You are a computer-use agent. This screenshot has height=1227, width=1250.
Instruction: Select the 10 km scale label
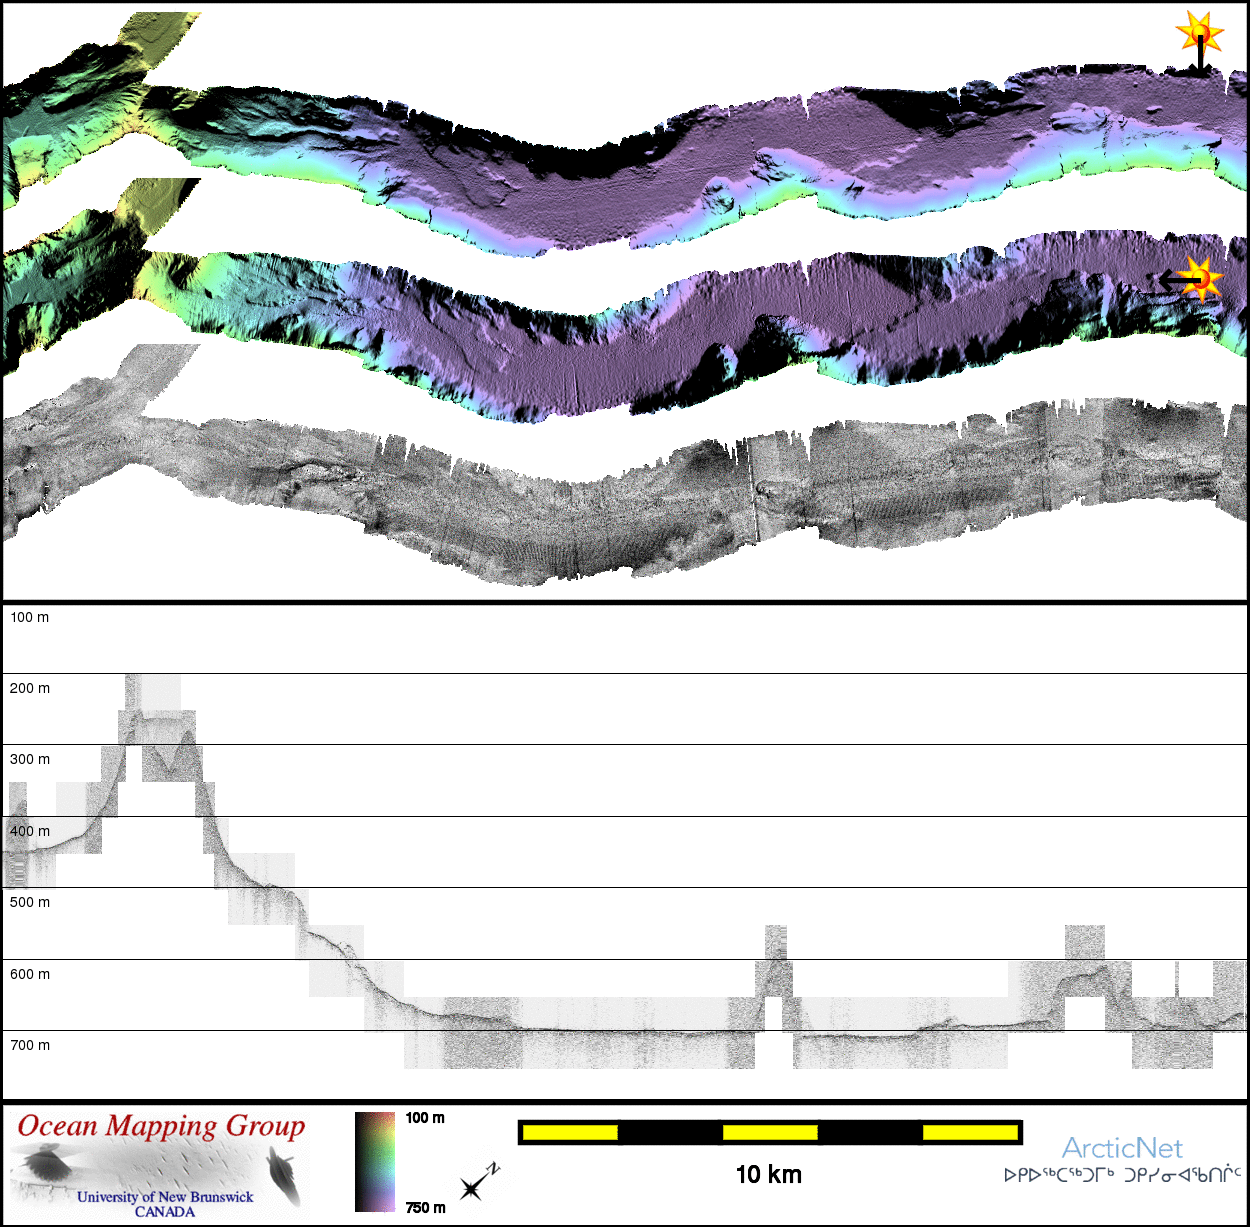(768, 1175)
